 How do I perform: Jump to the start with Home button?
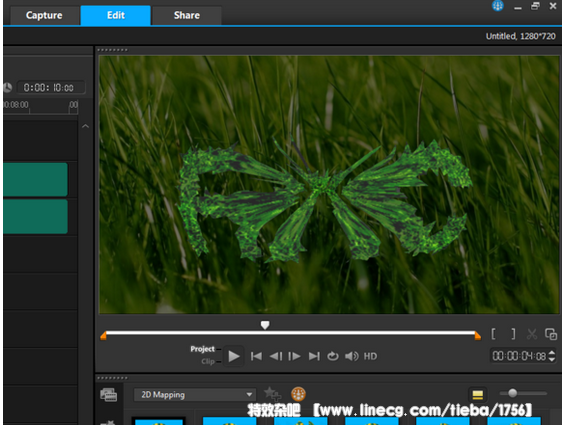point(256,356)
